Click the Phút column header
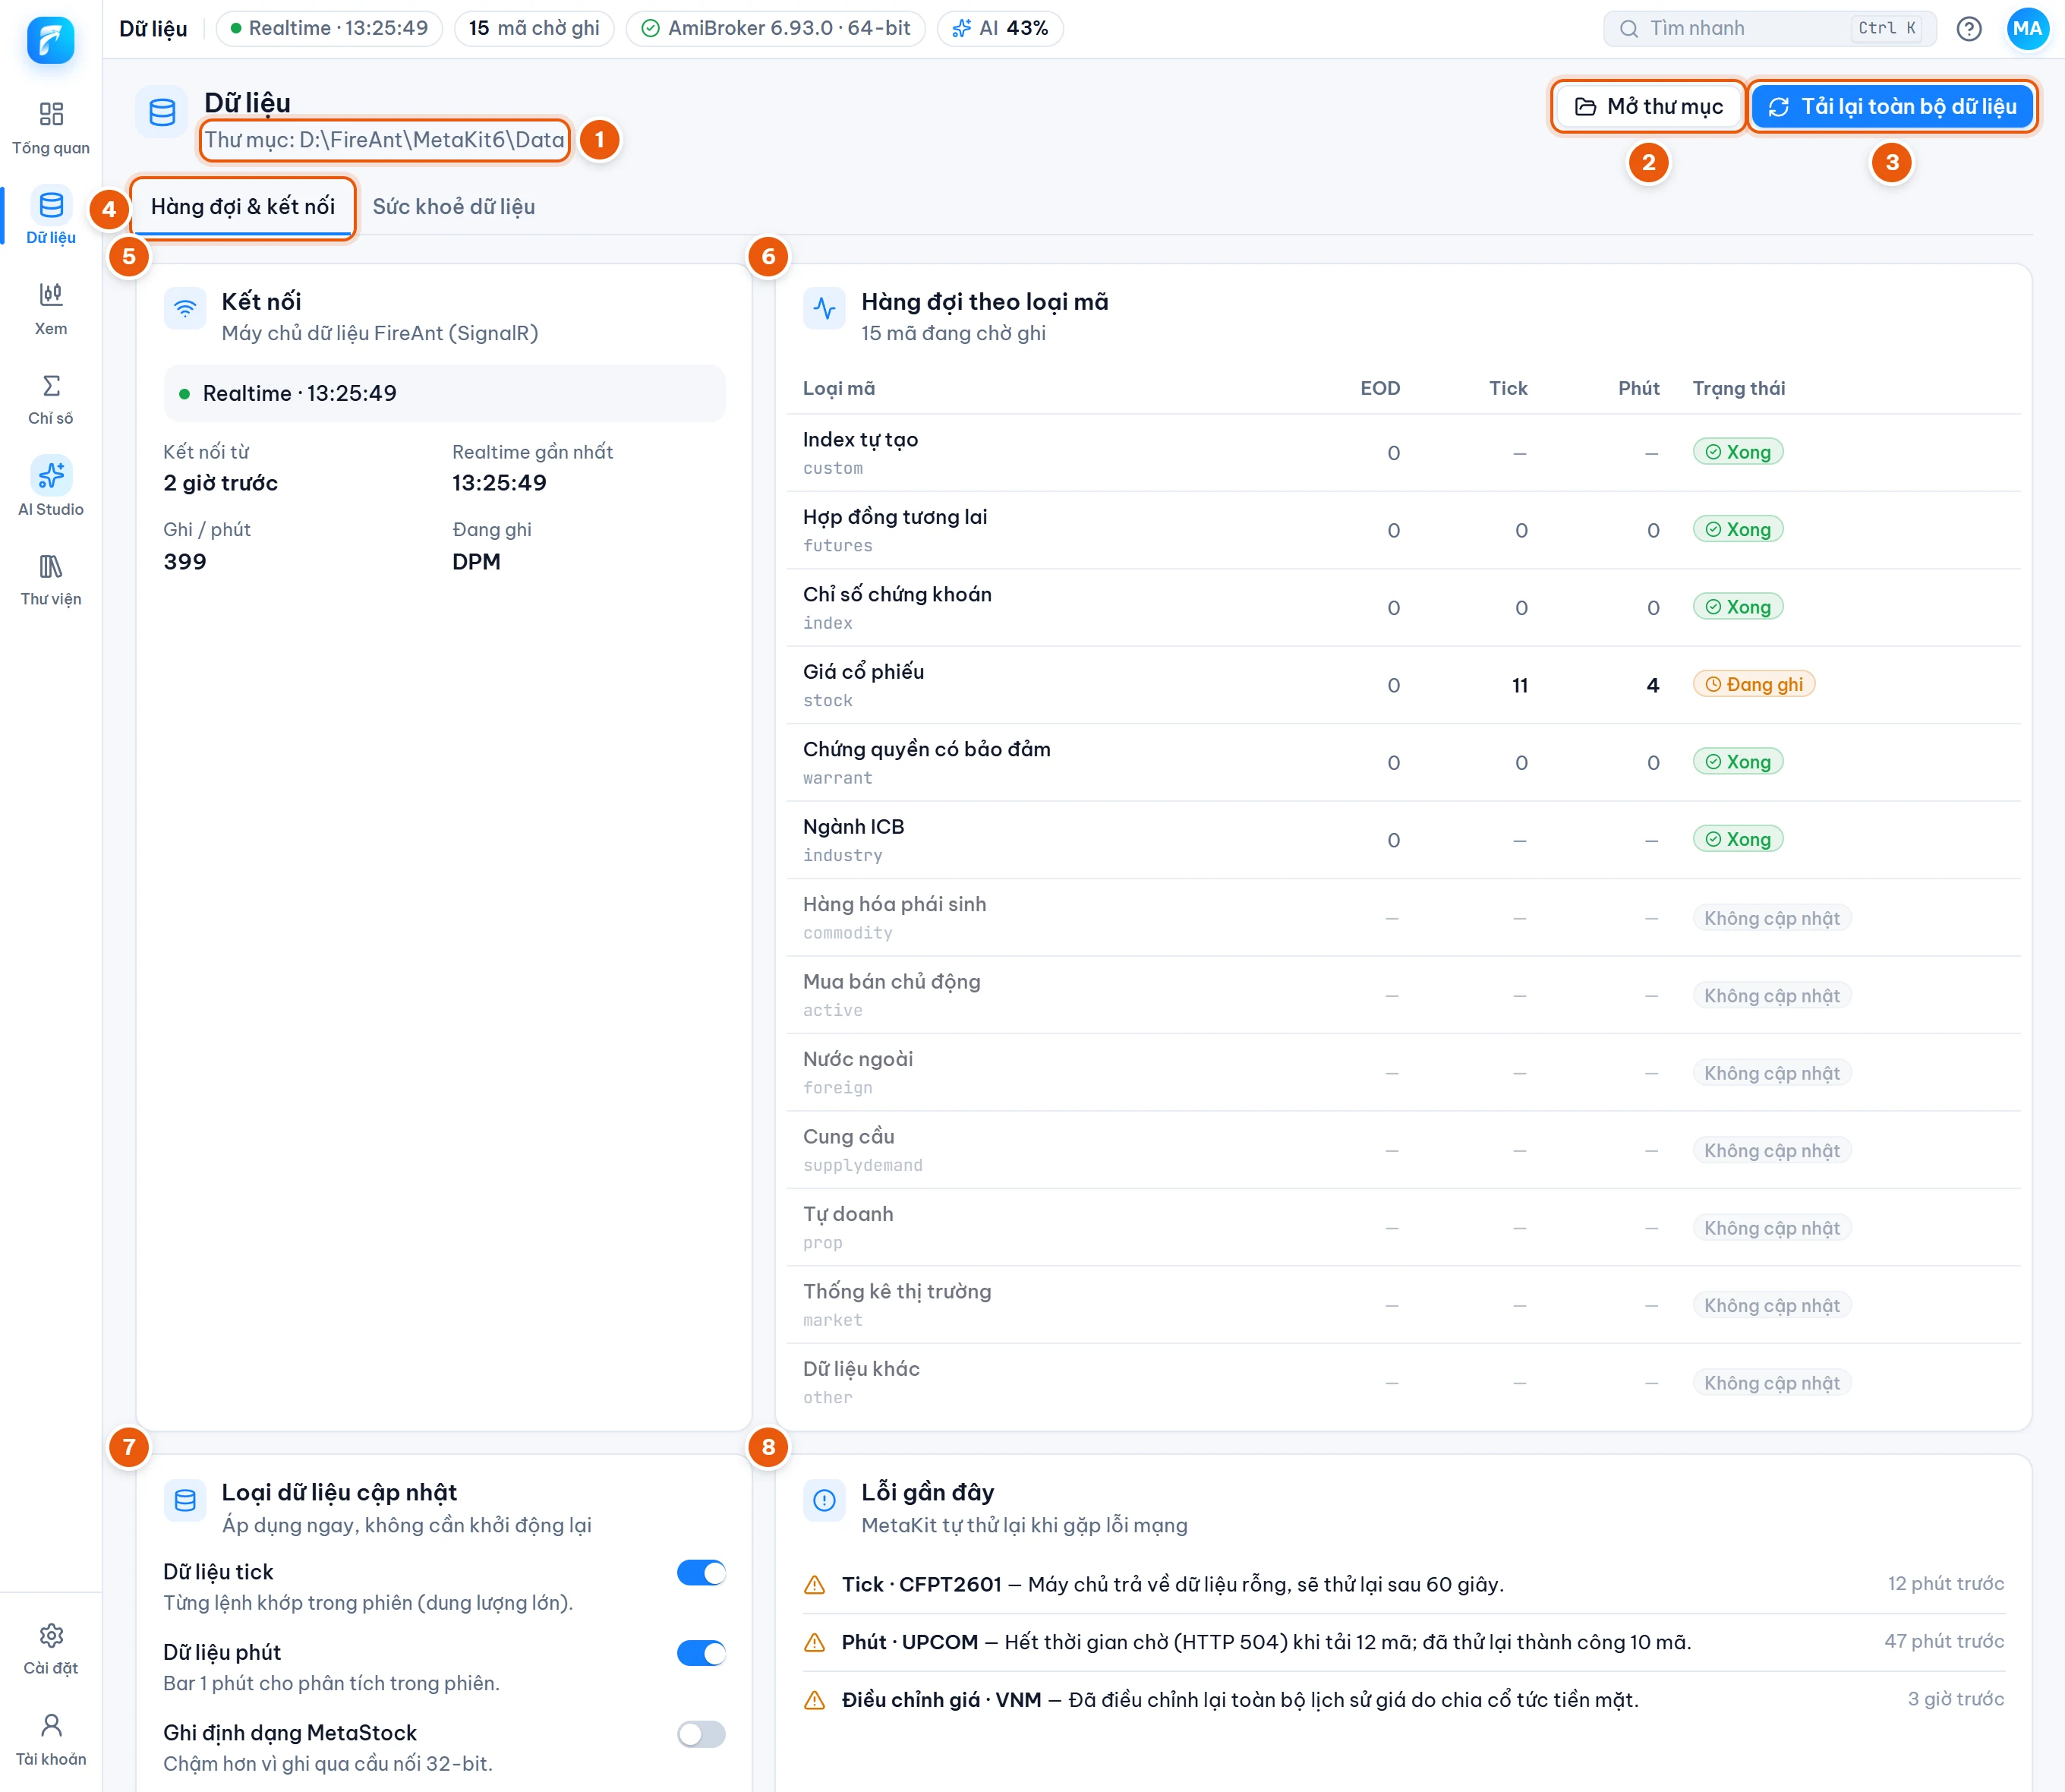Screen dimensions: 2065x1792 click(x=1639, y=389)
